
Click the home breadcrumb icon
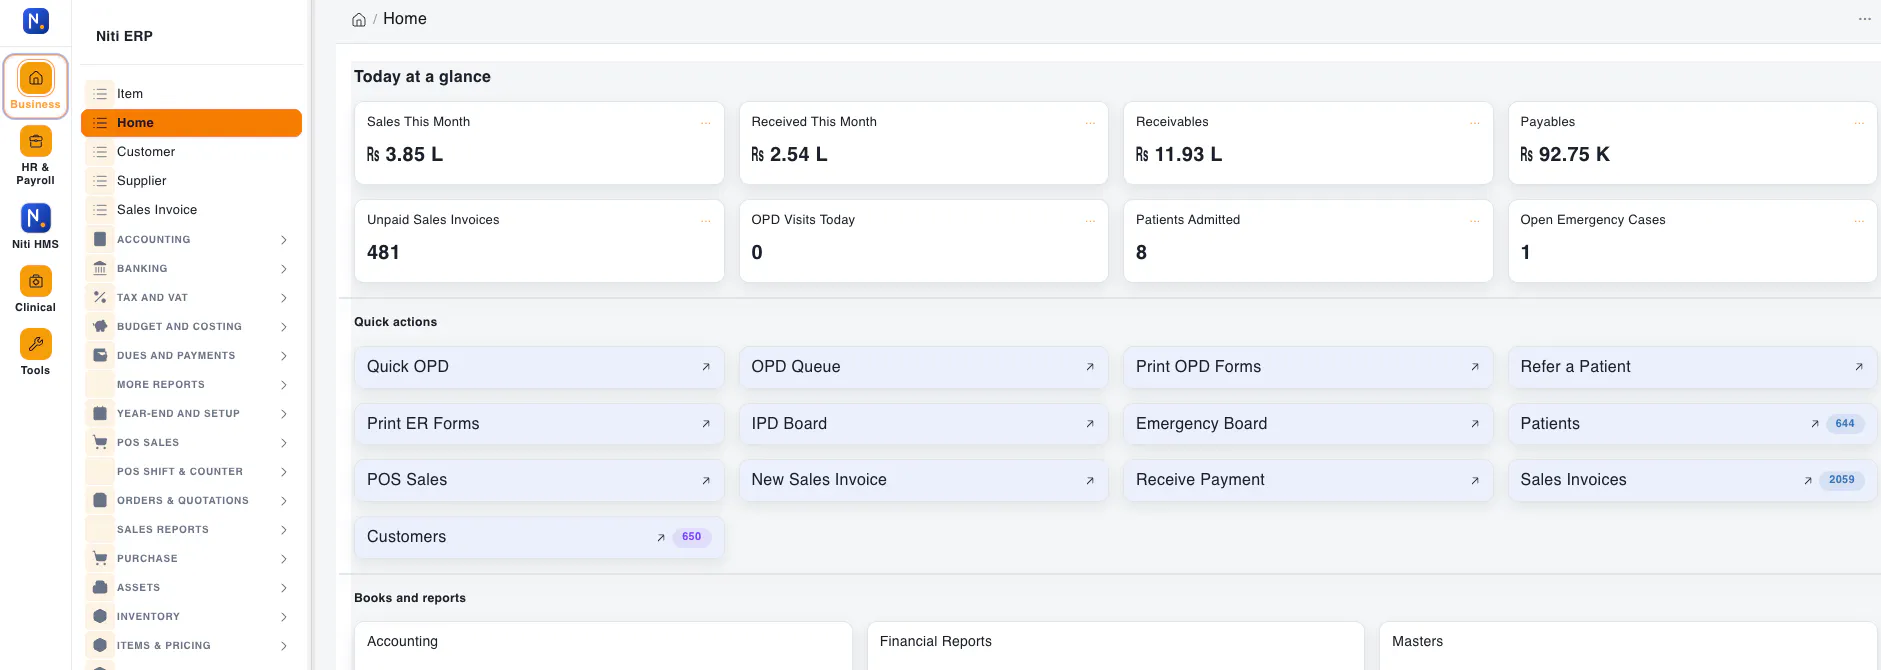tap(359, 19)
